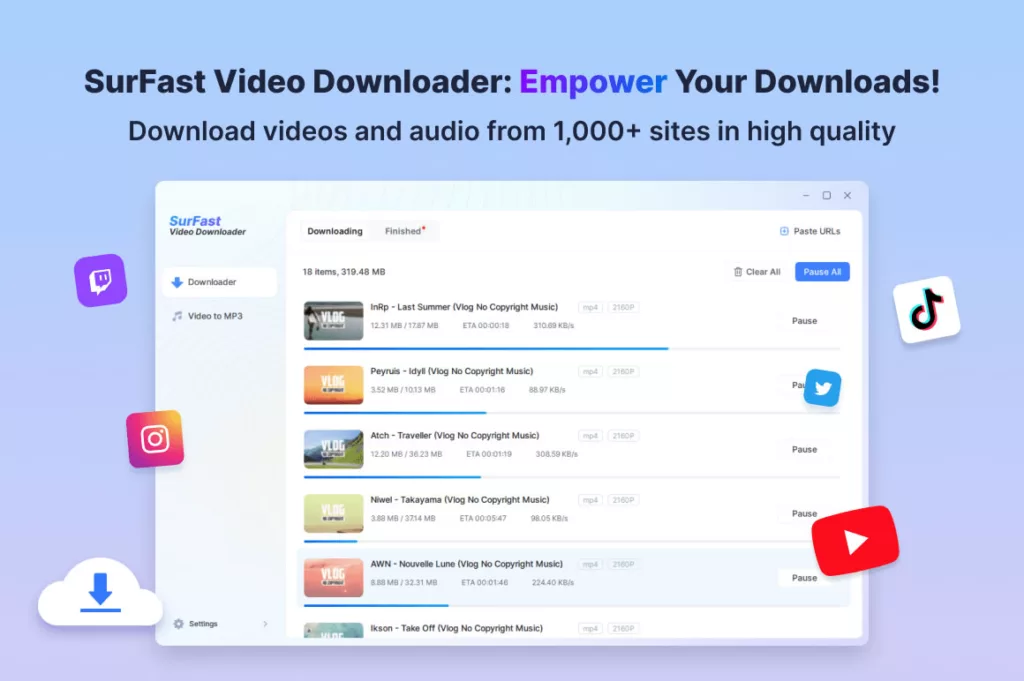The height and width of the screenshot is (681, 1024).
Task: Click 'ETA 00:05:47' on Niwel row
Action: (x=483, y=518)
